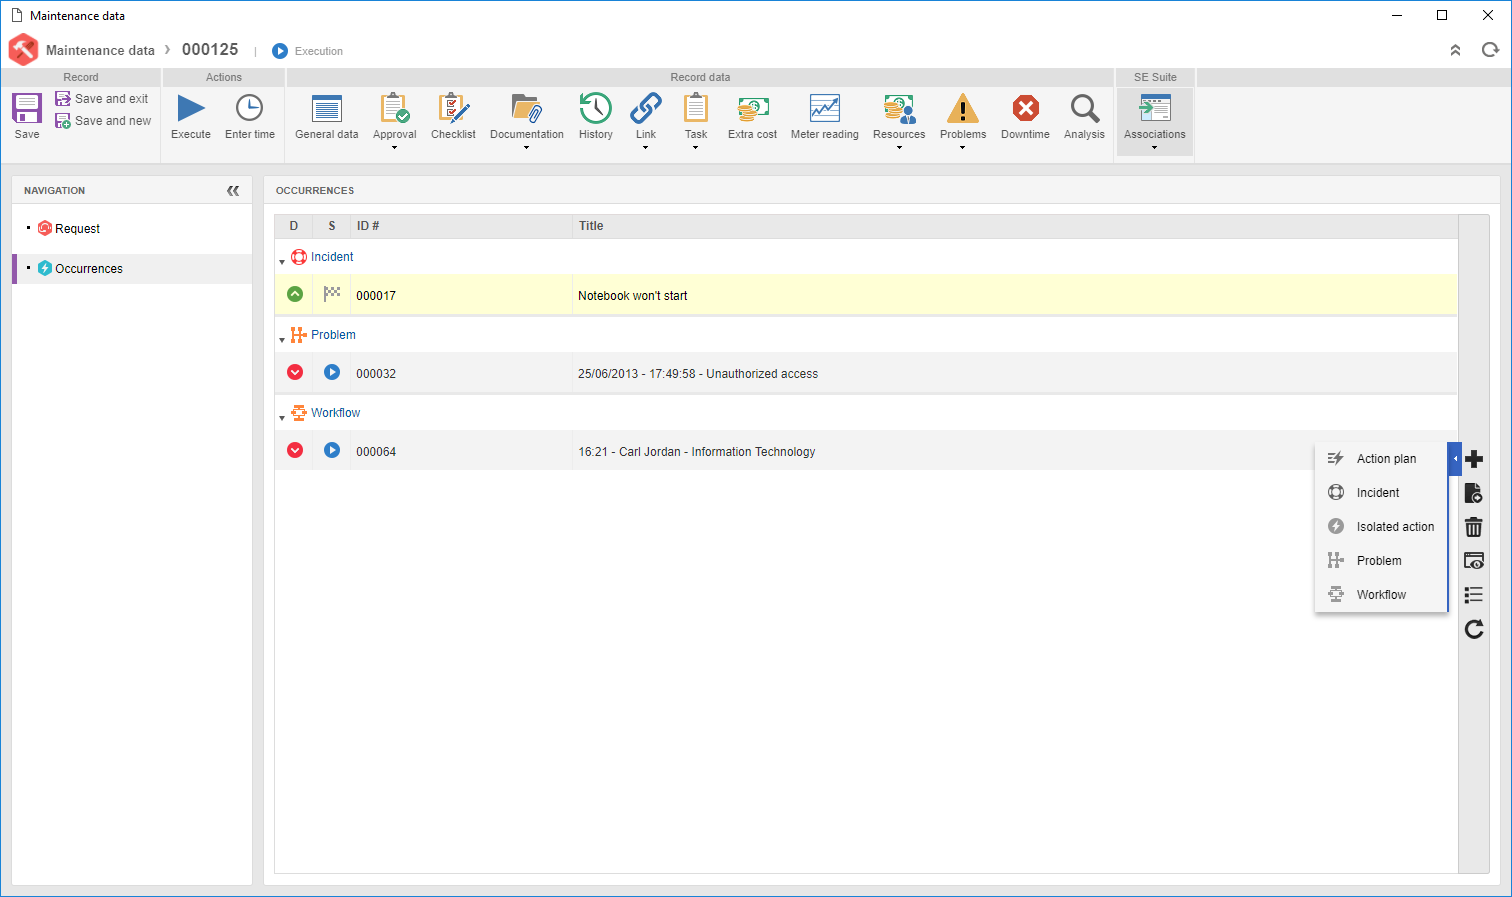Image resolution: width=1512 pixels, height=897 pixels.
Task: Open the Problems warning icon
Action: [963, 108]
